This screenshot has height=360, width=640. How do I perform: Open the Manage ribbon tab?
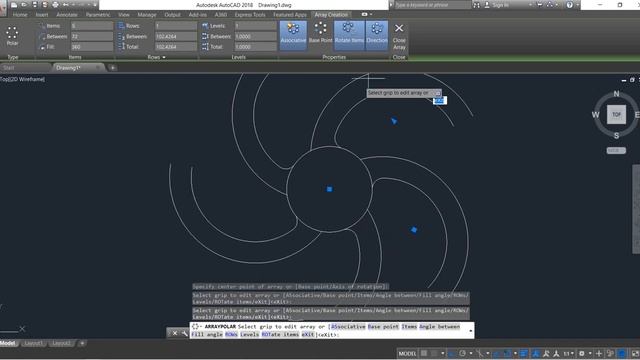147,15
